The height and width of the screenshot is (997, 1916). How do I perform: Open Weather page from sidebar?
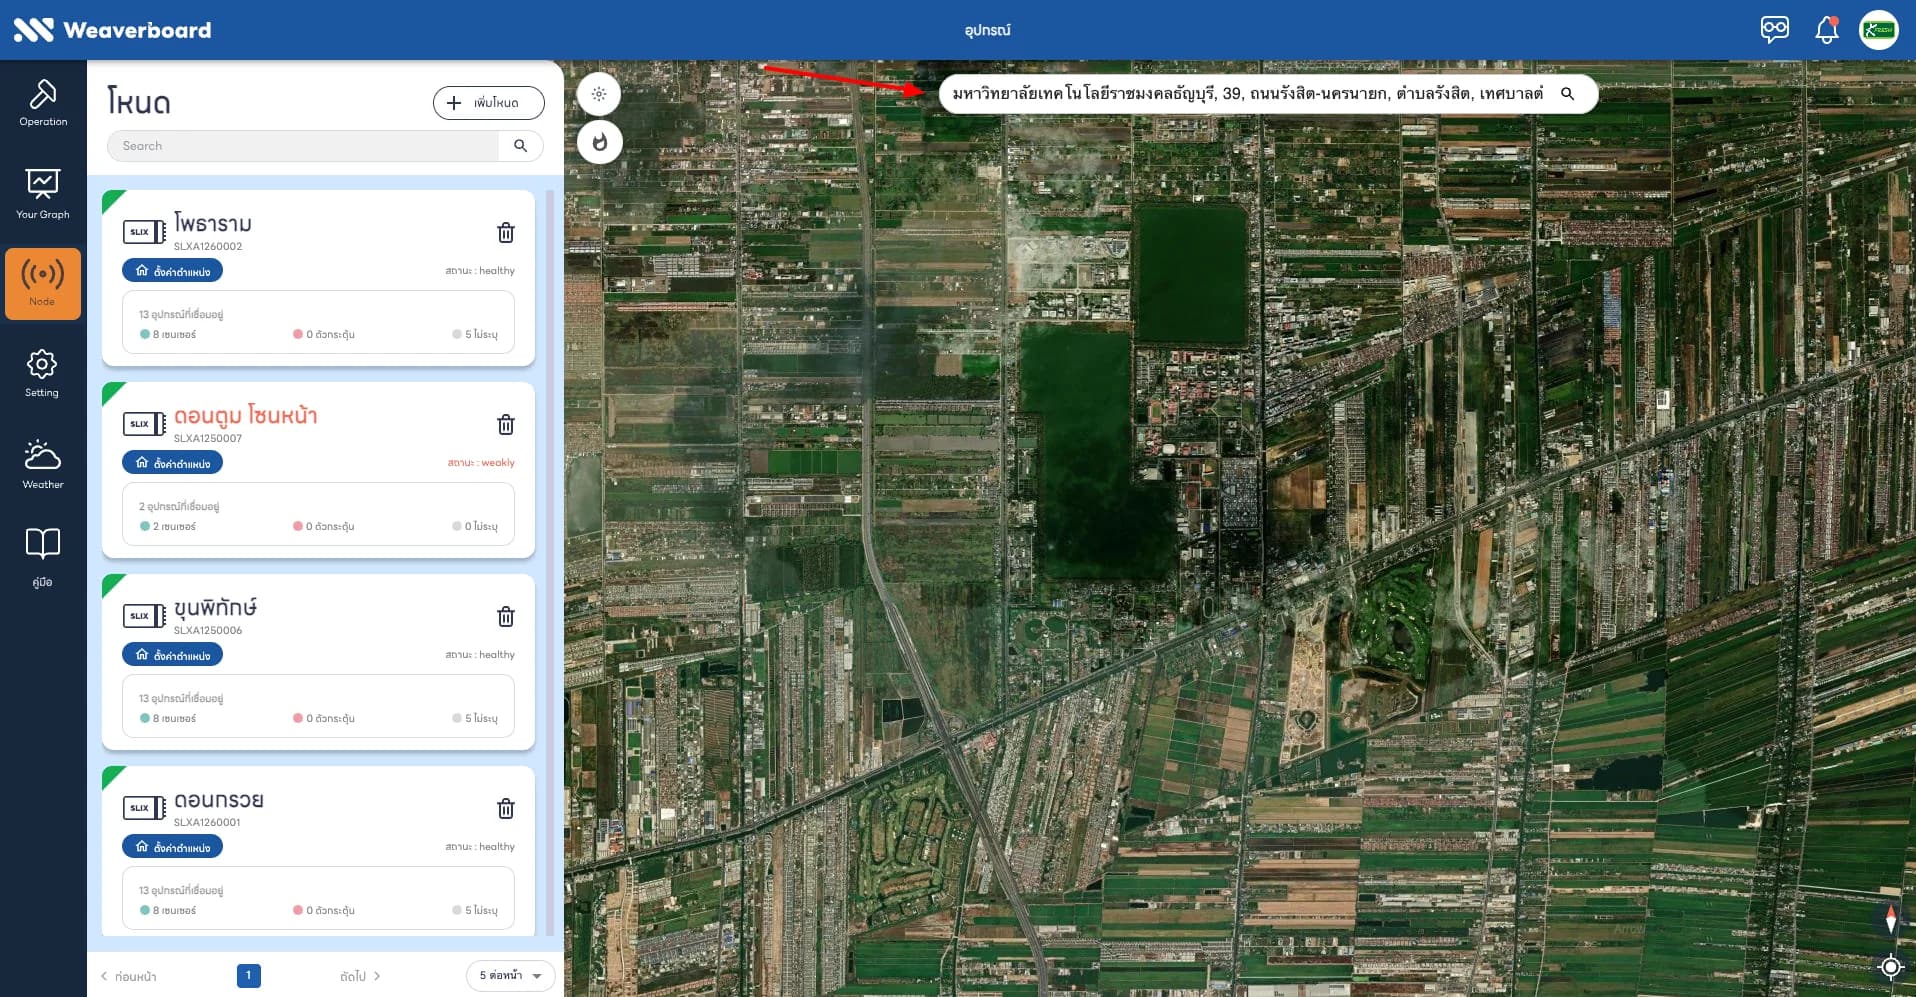[x=43, y=464]
